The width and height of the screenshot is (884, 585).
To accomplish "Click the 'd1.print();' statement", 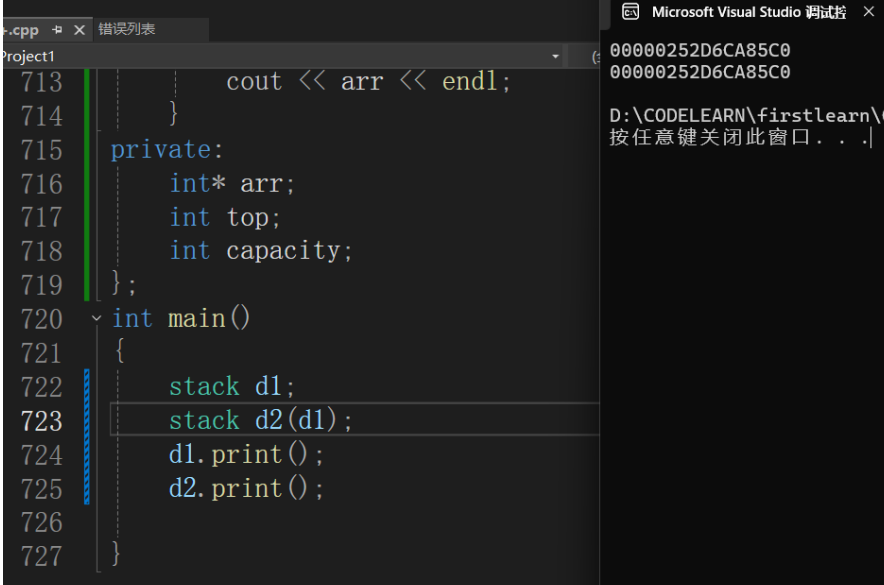I will point(246,454).
